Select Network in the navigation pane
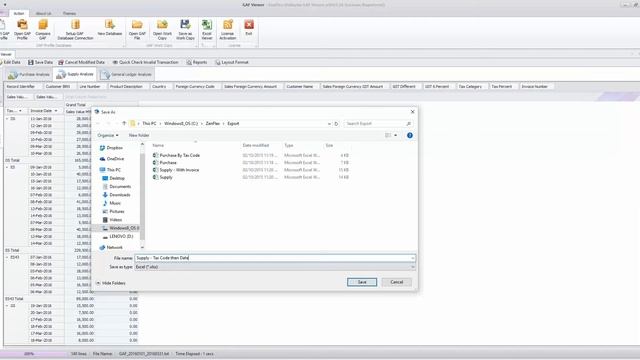This screenshot has width=640, height=360. pyautogui.click(x=111, y=248)
